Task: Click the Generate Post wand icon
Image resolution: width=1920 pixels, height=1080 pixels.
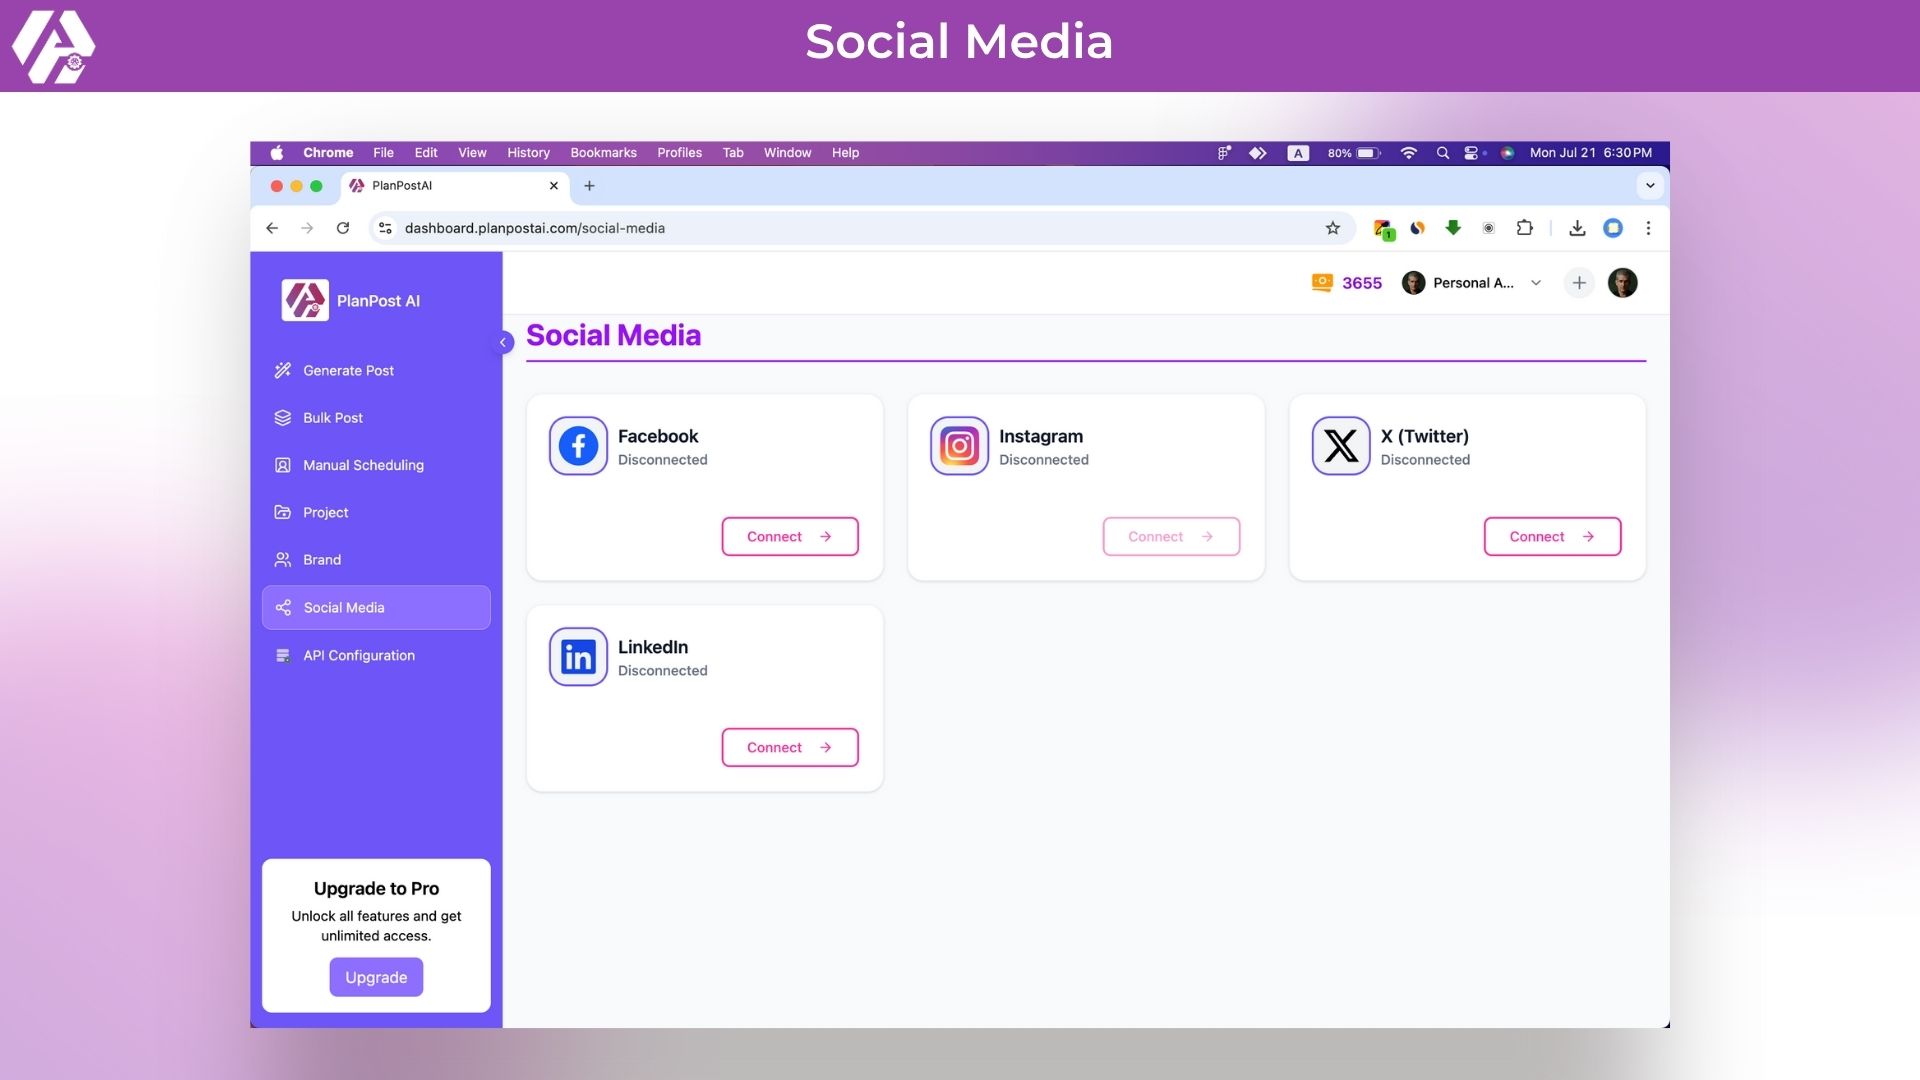Action: pos(283,370)
